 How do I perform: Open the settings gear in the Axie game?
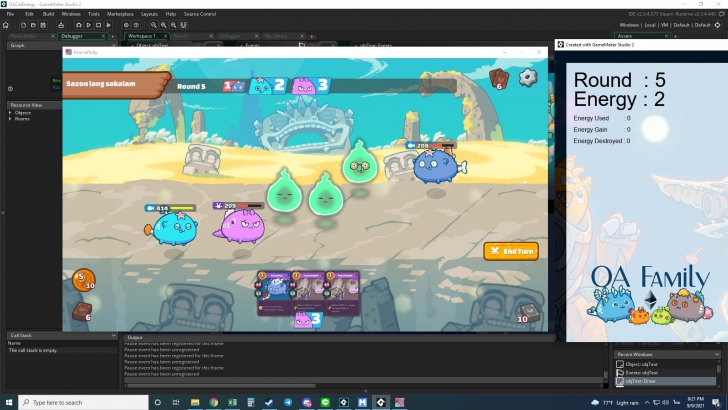pos(528,78)
